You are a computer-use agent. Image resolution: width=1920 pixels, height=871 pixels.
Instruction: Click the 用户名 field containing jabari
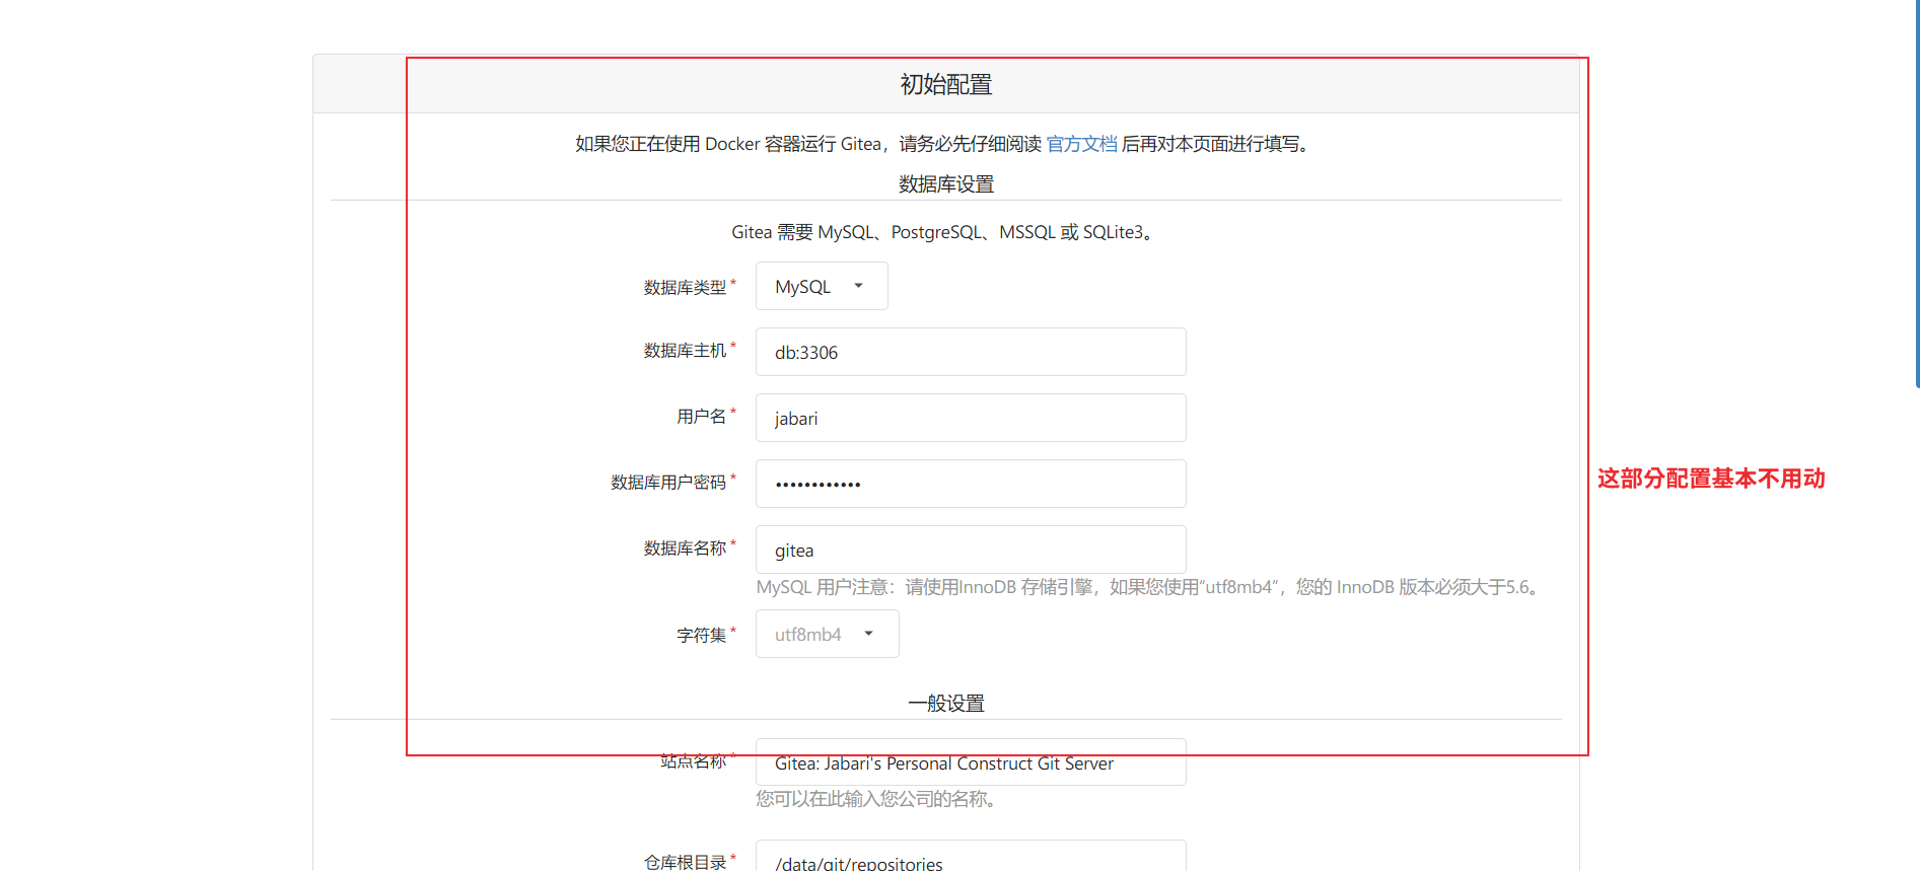970,418
